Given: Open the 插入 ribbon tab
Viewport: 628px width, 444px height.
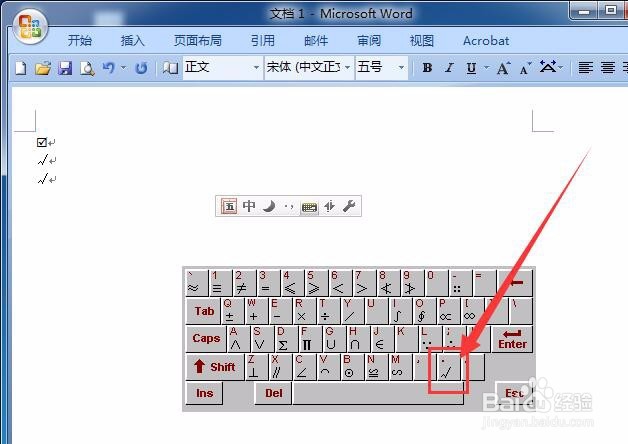Looking at the screenshot, I should pyautogui.click(x=132, y=40).
